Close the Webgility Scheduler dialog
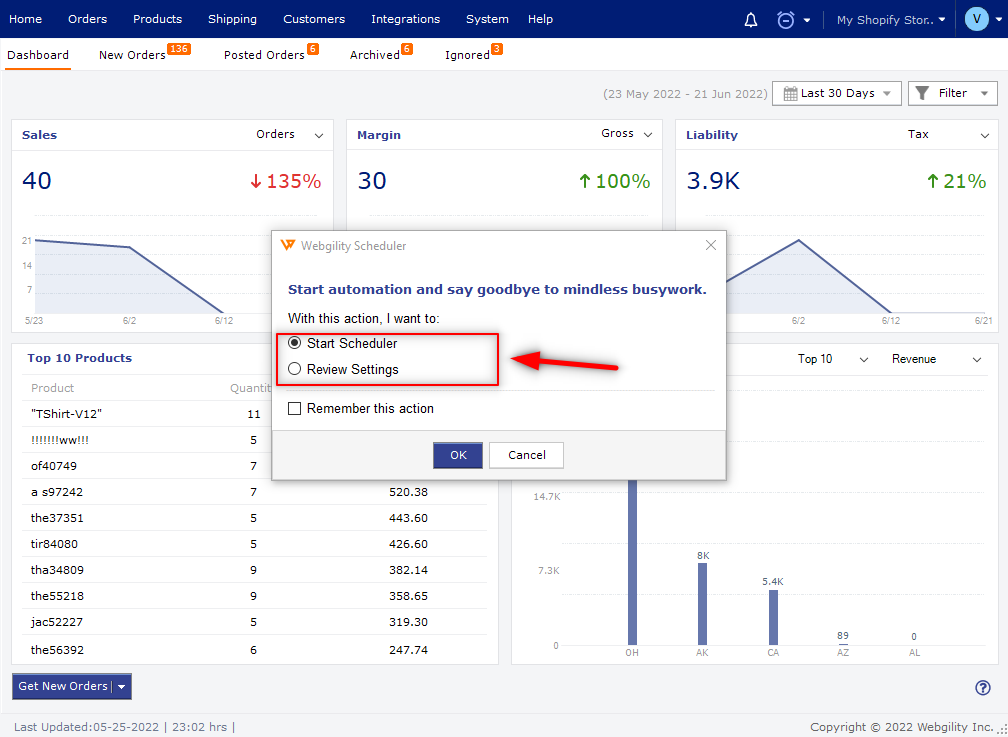 710,245
